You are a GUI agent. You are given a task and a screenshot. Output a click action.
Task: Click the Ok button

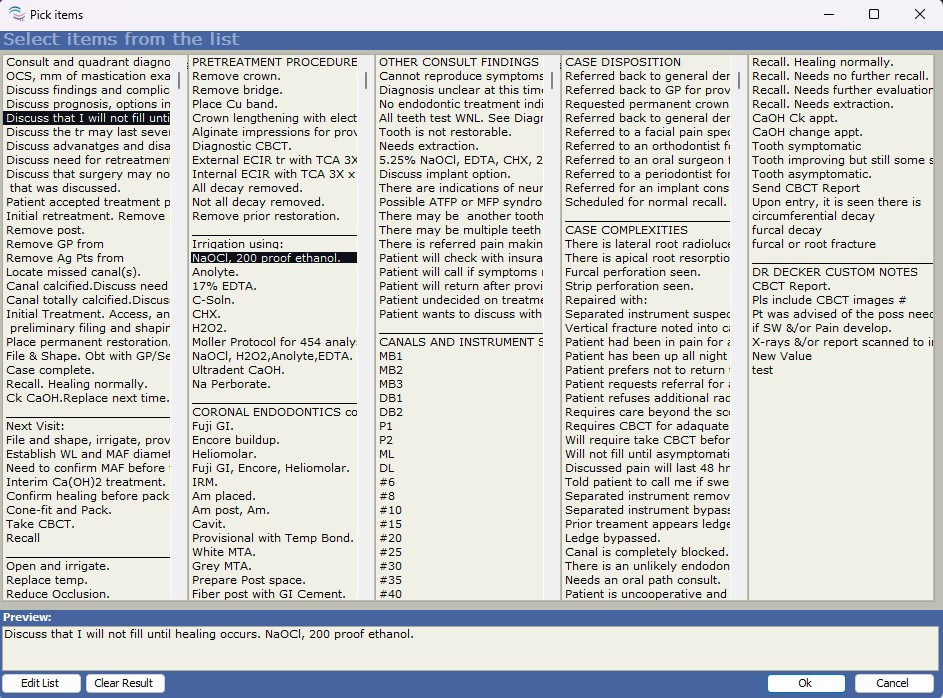[x=804, y=683]
